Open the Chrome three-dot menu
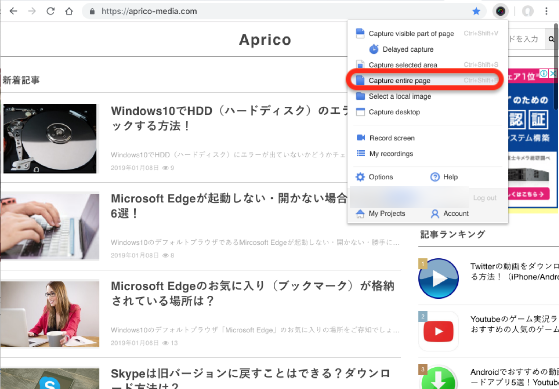This screenshot has width=559, height=389. 546,11
